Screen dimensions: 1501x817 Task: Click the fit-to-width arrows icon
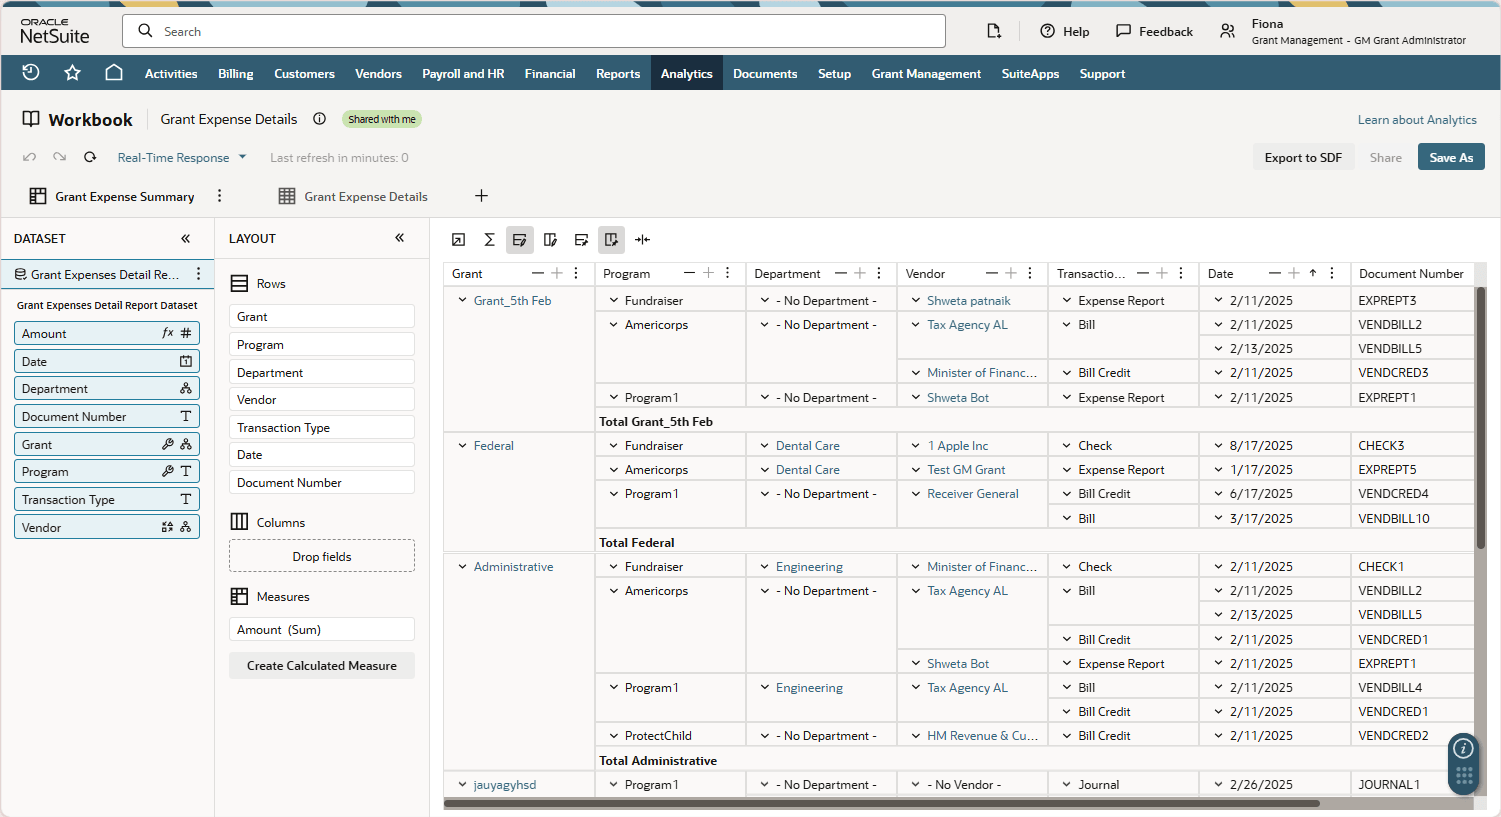[642, 239]
